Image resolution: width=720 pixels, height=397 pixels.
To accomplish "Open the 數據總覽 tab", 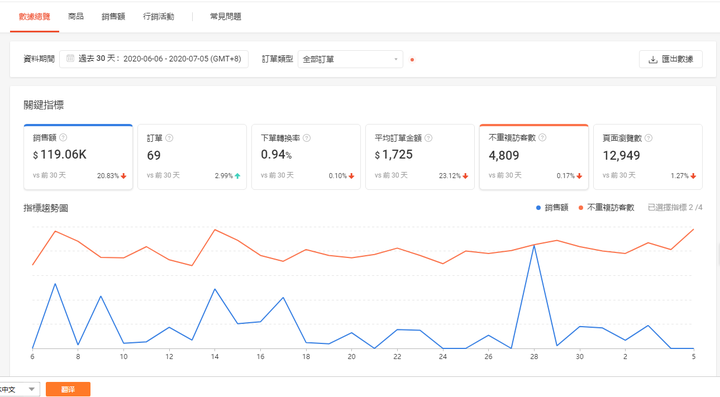I will [x=34, y=17].
